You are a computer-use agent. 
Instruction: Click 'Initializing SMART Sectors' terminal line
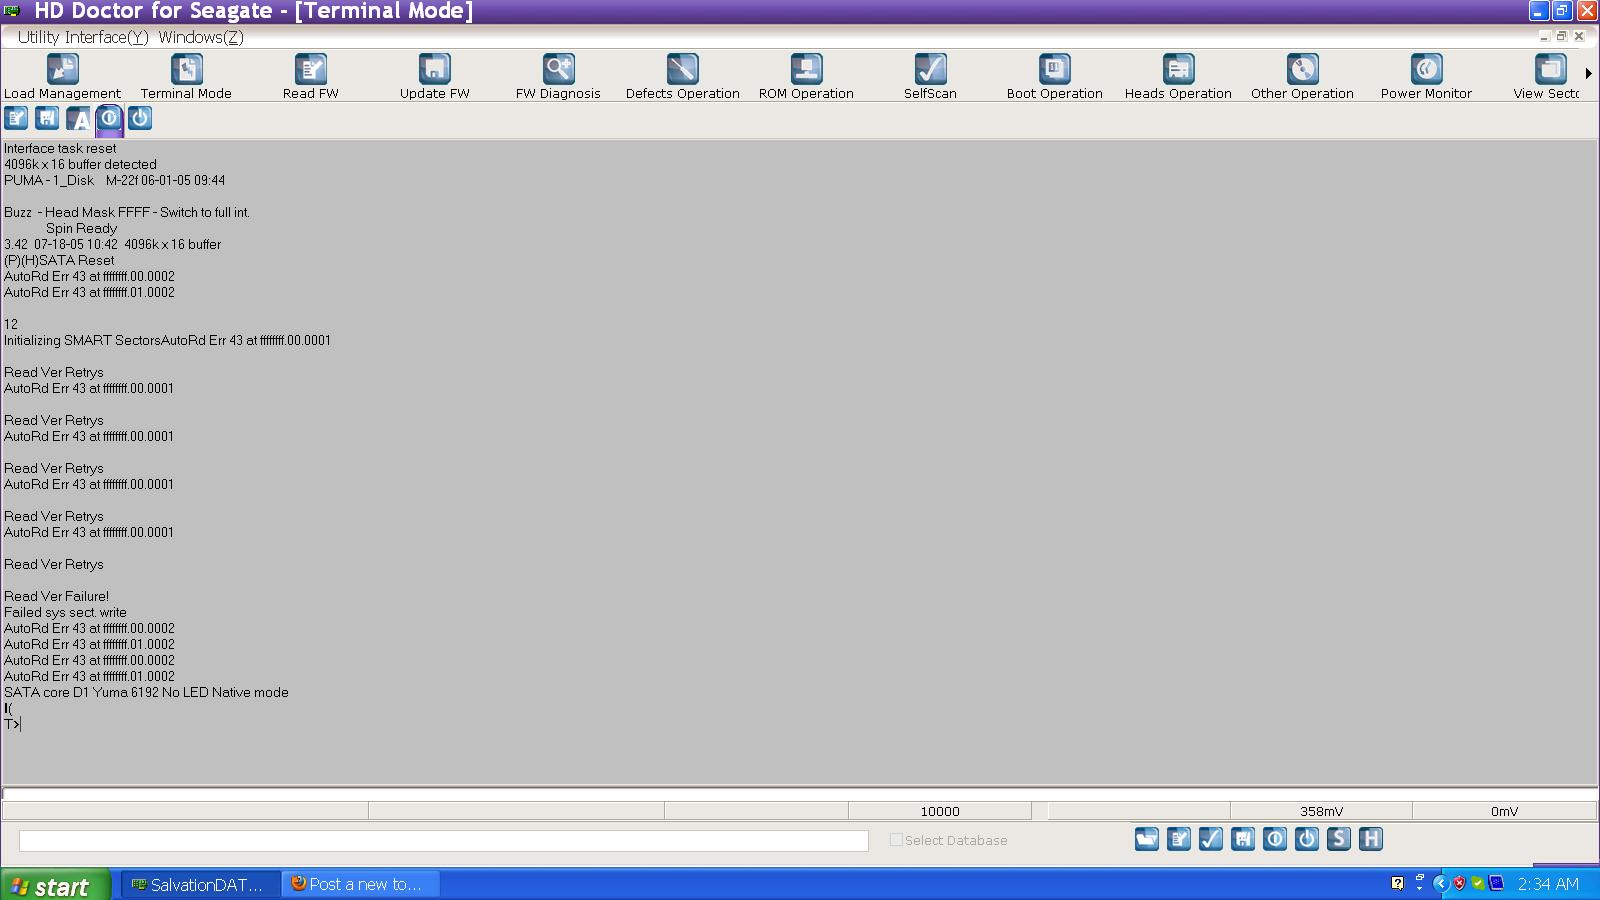(167, 340)
